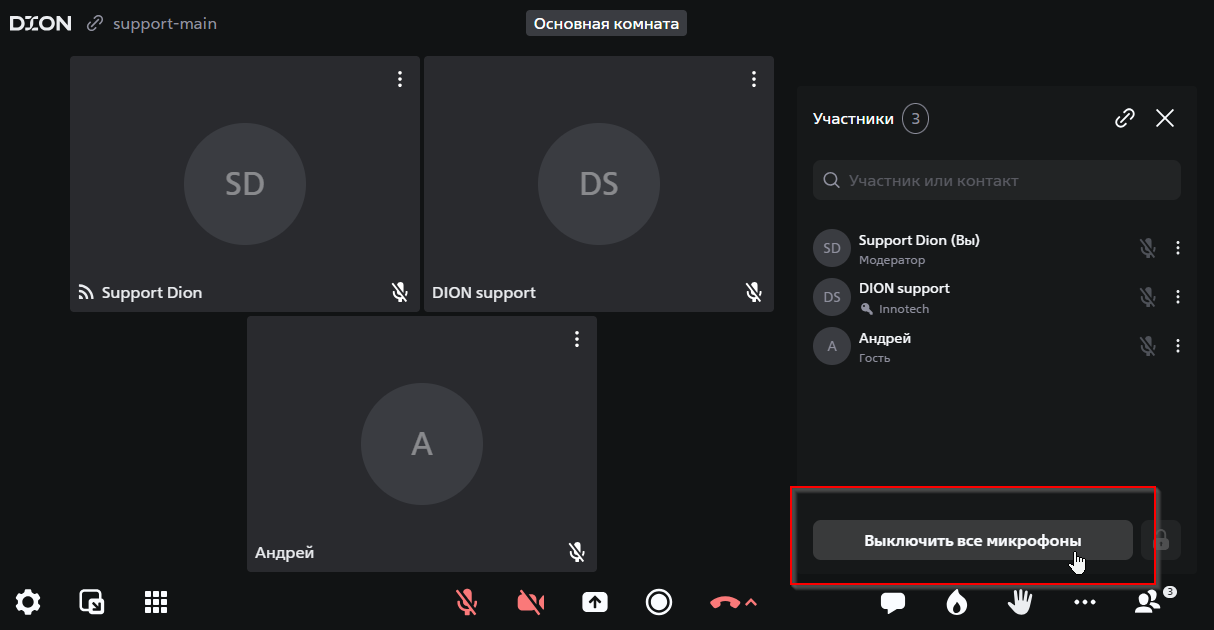Open the chat bubble icon

893,602
